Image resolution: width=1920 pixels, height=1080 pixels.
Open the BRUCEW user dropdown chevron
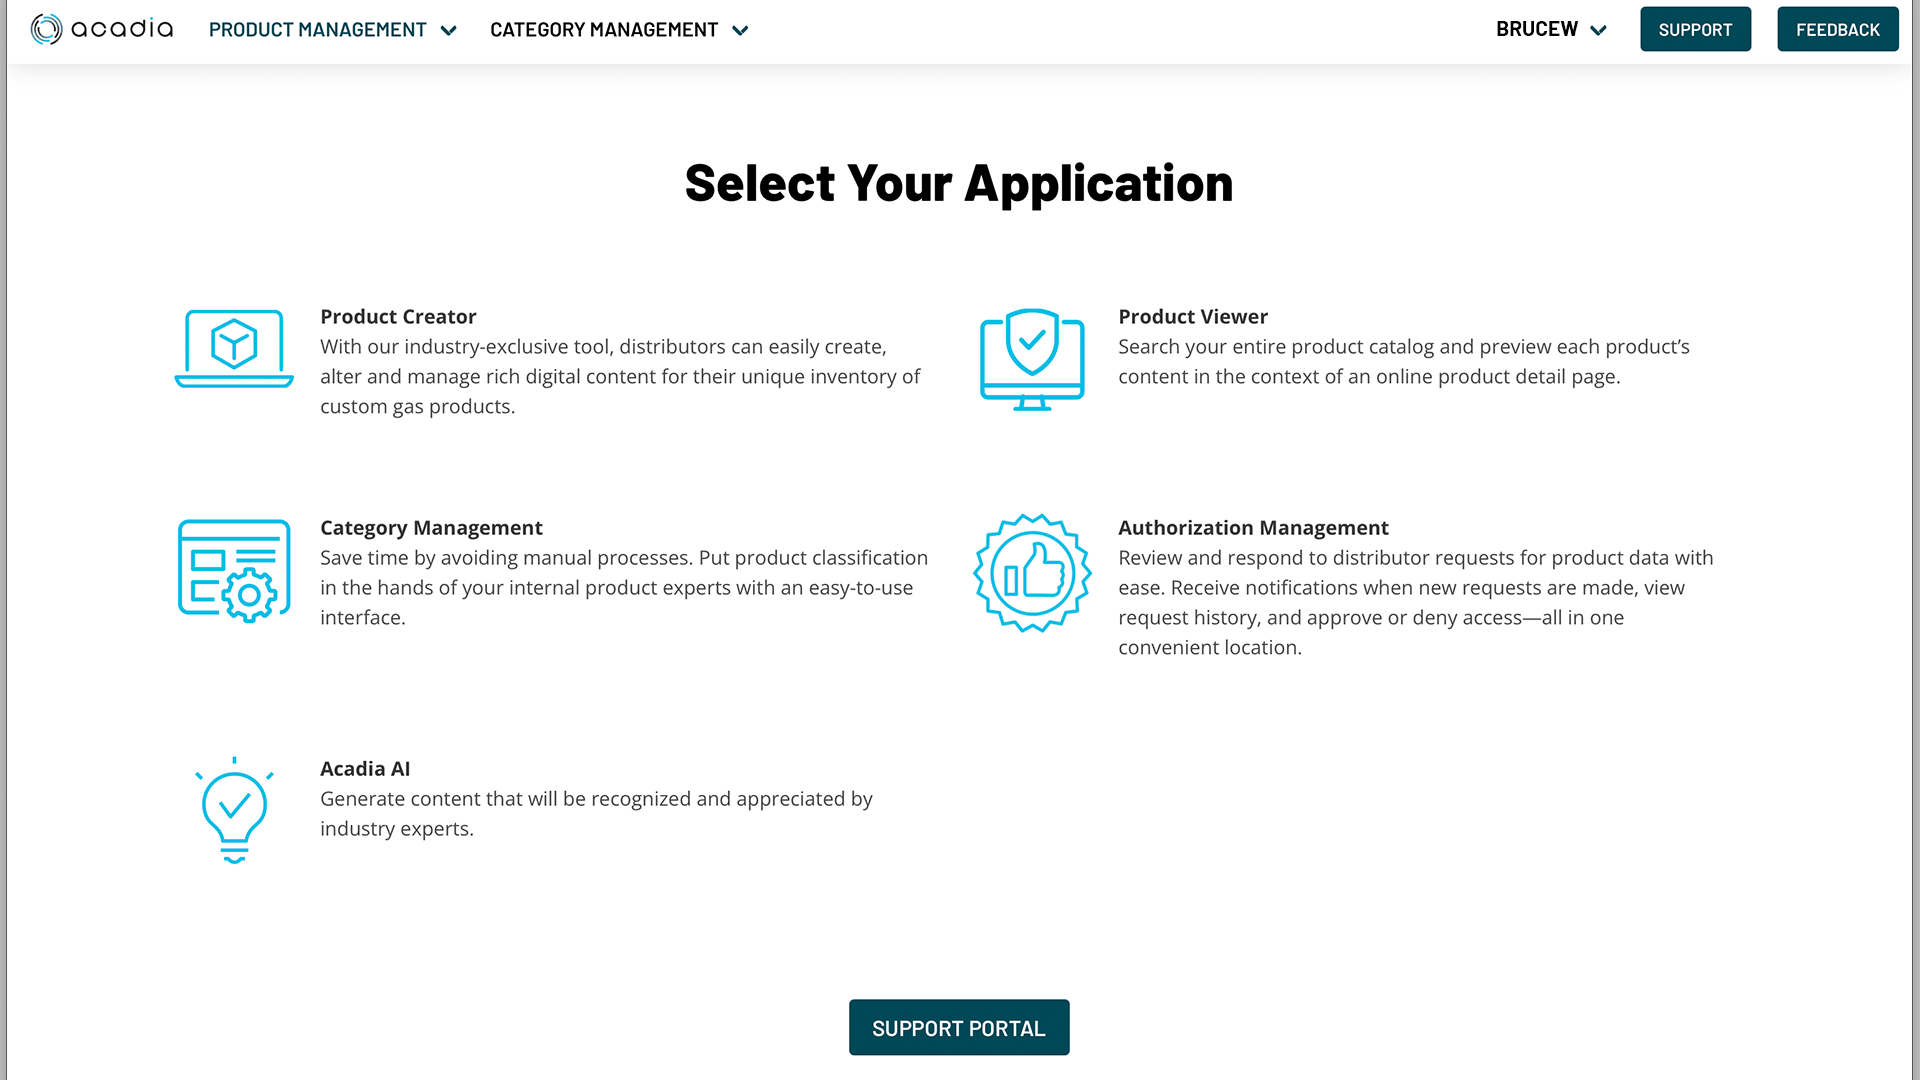coord(1598,30)
